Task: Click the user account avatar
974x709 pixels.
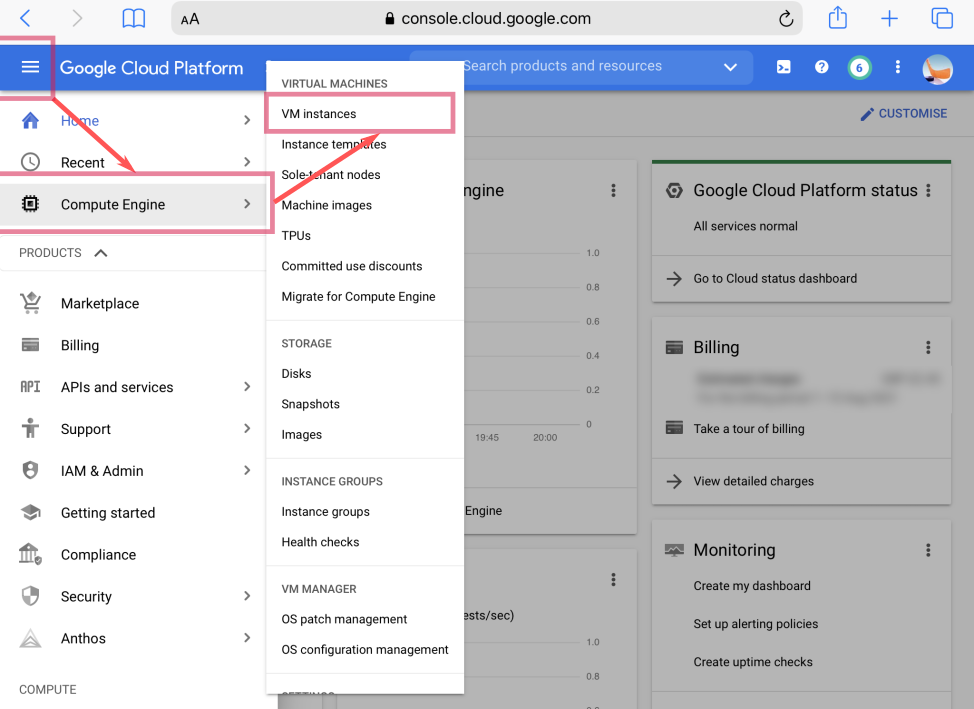Action: [x=937, y=68]
